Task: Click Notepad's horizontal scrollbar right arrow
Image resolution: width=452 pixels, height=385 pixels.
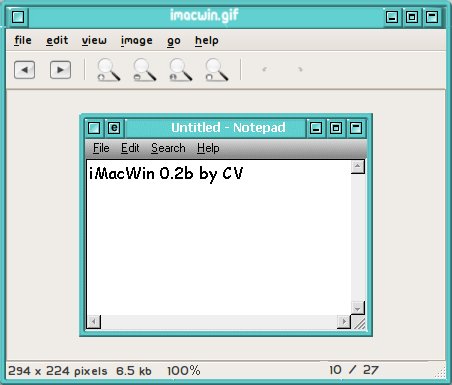Action: pyautogui.click(x=344, y=322)
